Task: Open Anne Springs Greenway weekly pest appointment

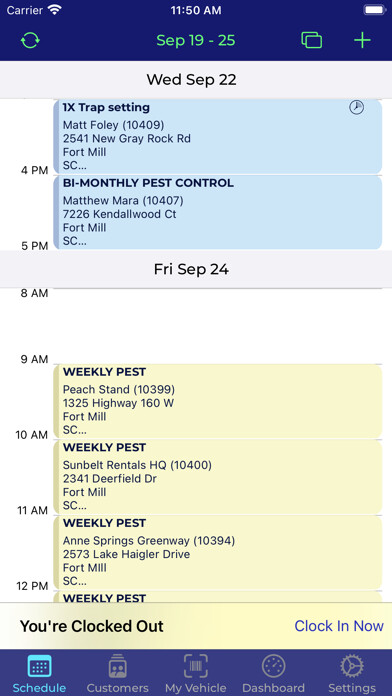Action: [218, 553]
